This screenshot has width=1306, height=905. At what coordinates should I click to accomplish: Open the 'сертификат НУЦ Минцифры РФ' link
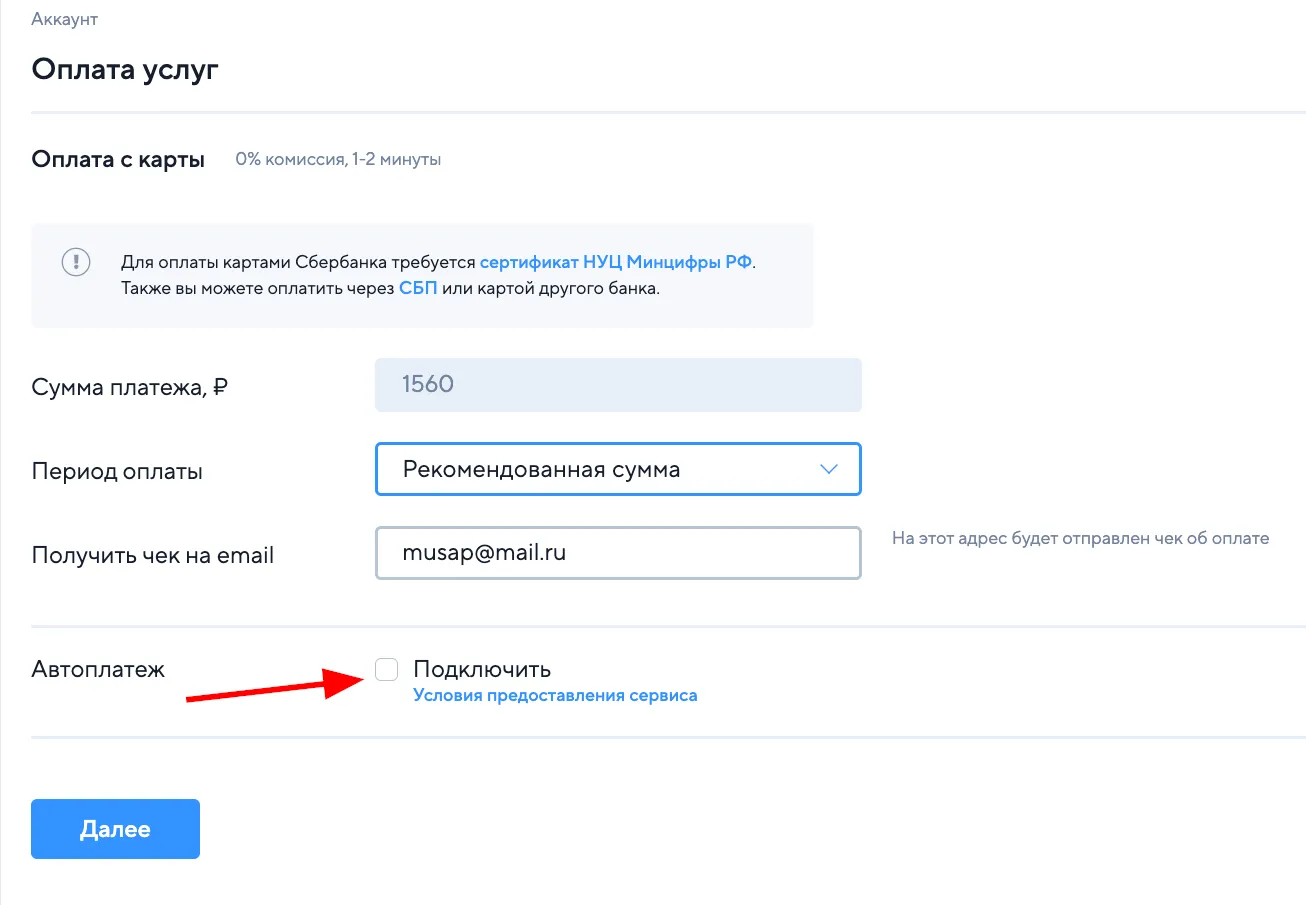tap(617, 262)
